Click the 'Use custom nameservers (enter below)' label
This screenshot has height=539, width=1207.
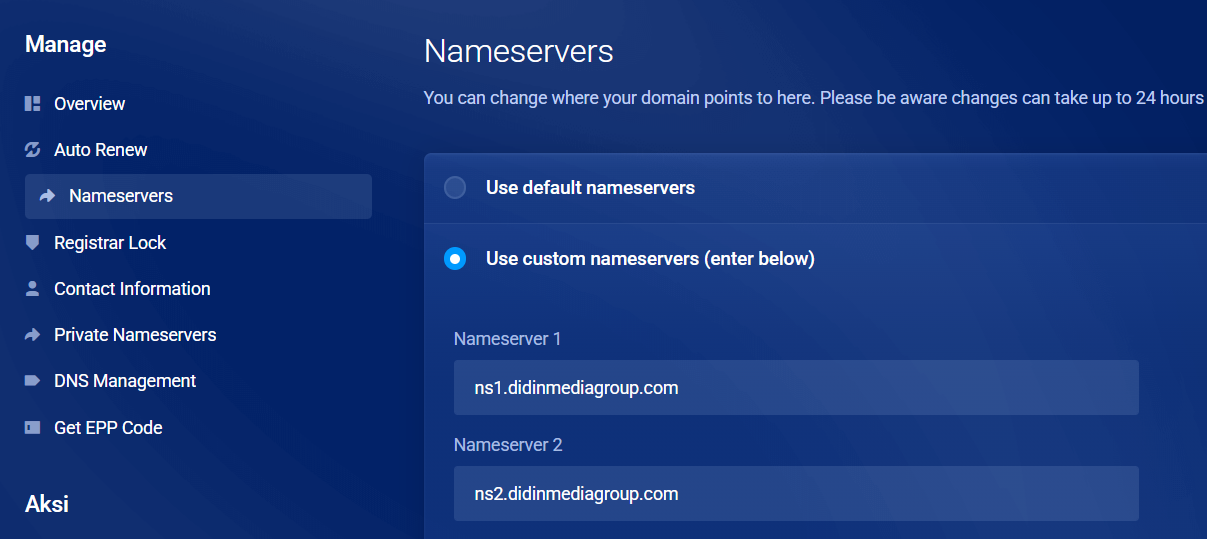650,259
